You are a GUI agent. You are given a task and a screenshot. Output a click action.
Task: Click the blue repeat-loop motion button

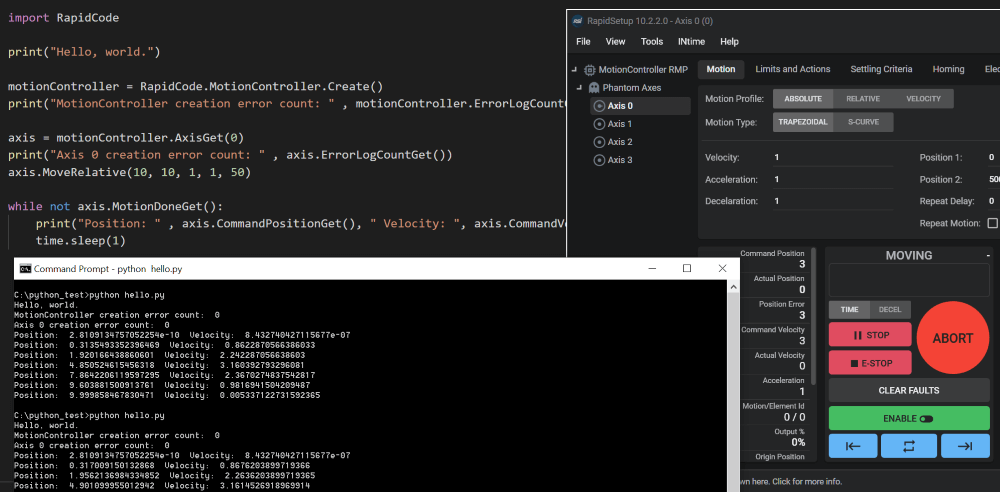(909, 446)
